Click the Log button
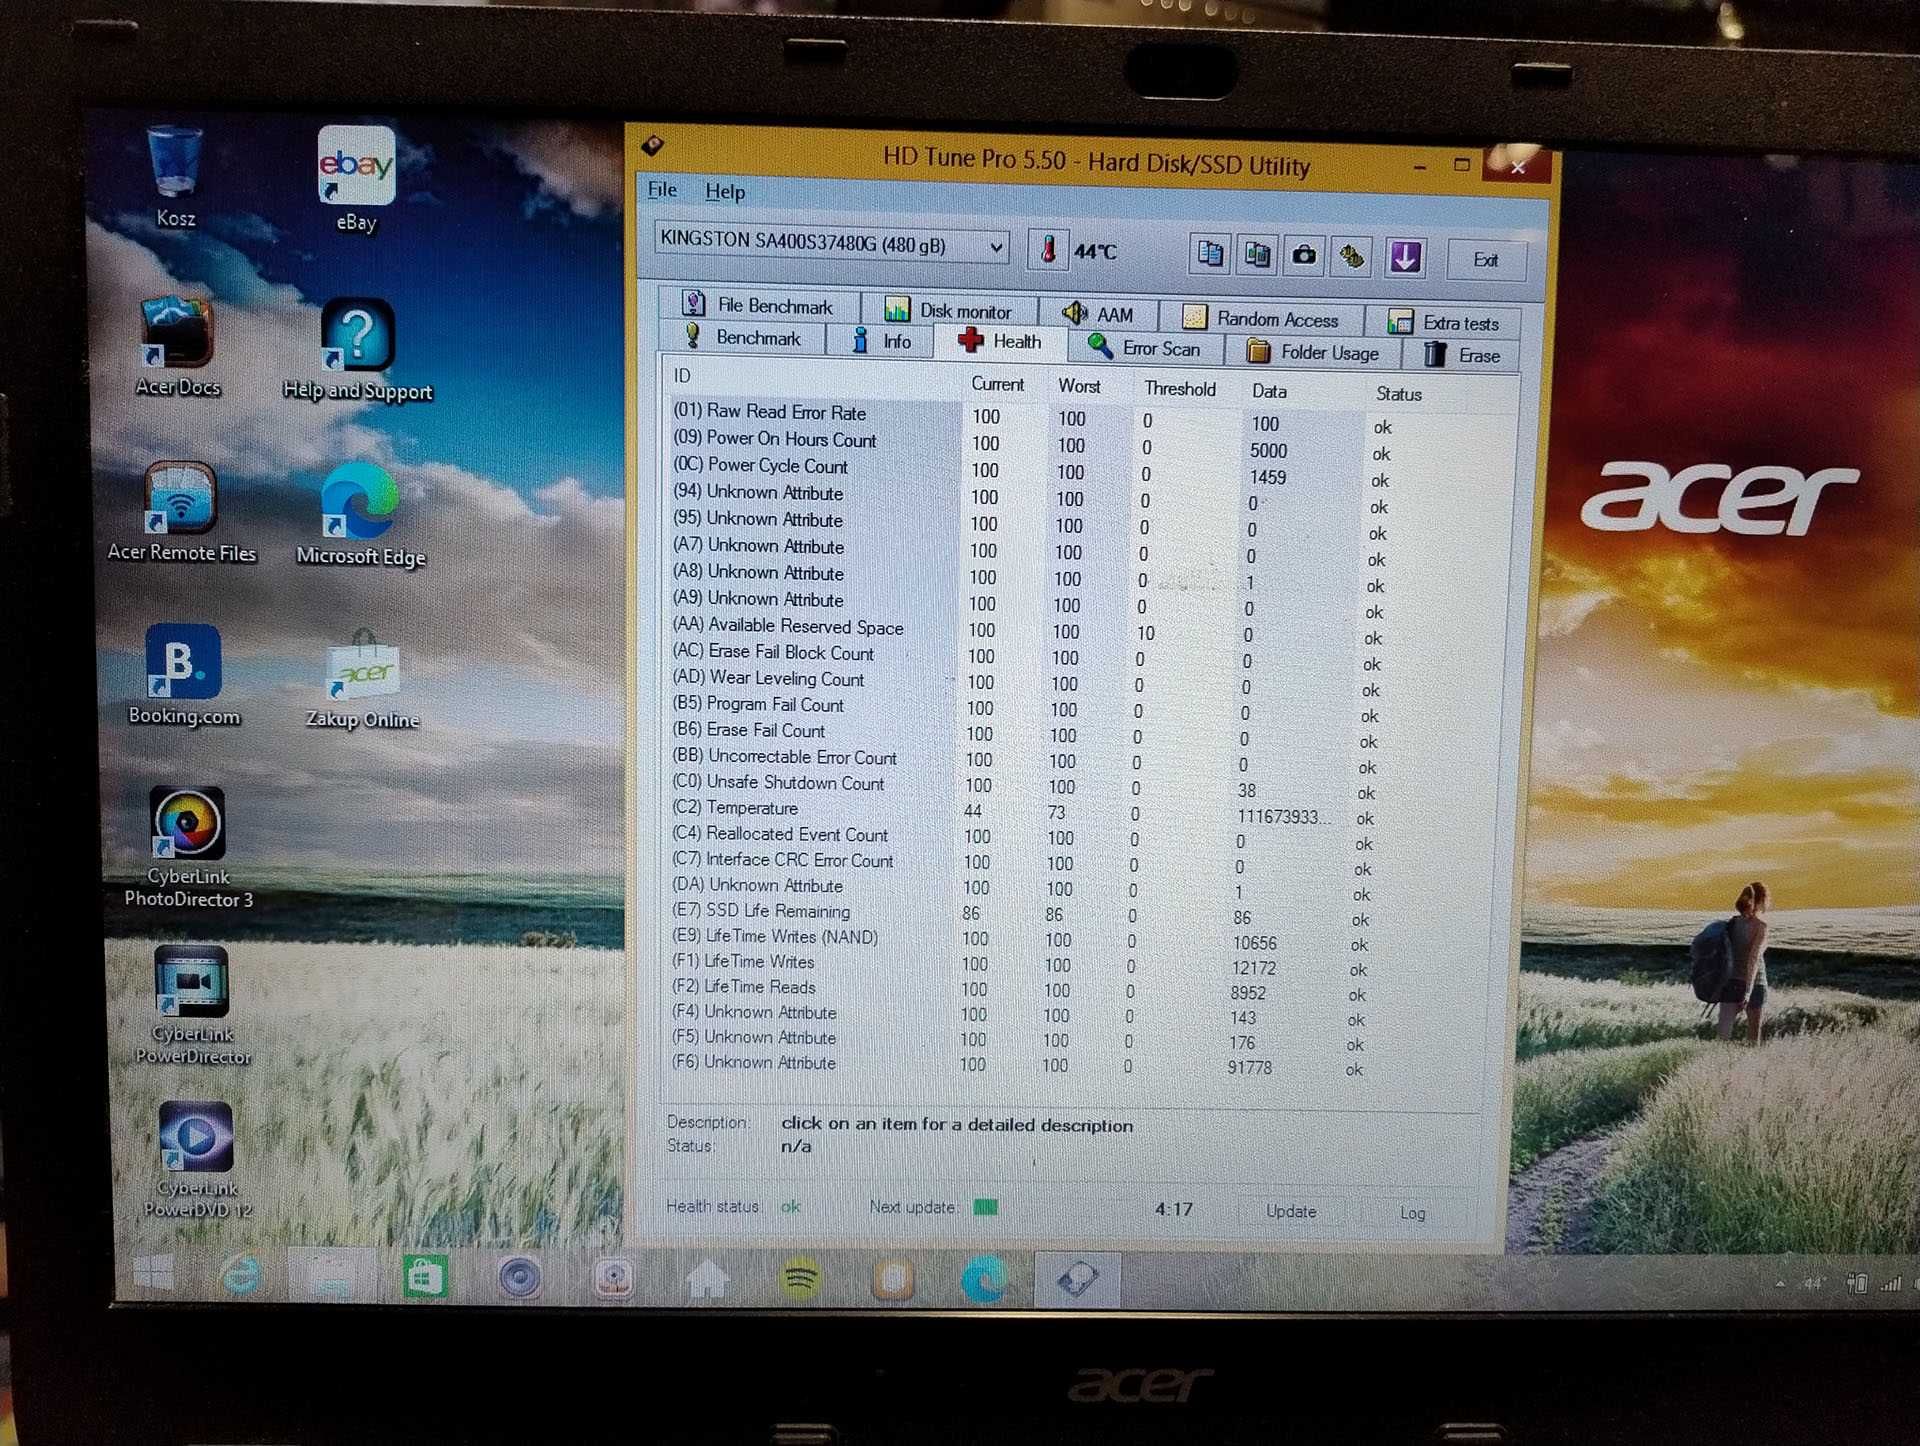This screenshot has width=1920, height=1446. click(x=1412, y=1213)
